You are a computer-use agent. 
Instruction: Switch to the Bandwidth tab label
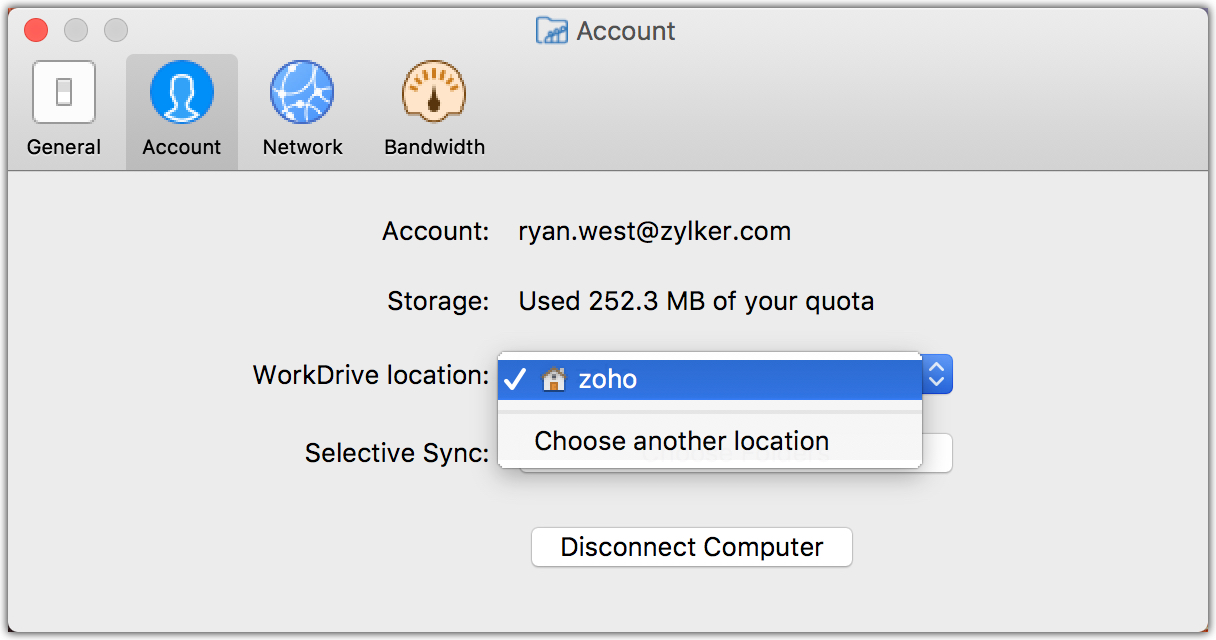[434, 147]
